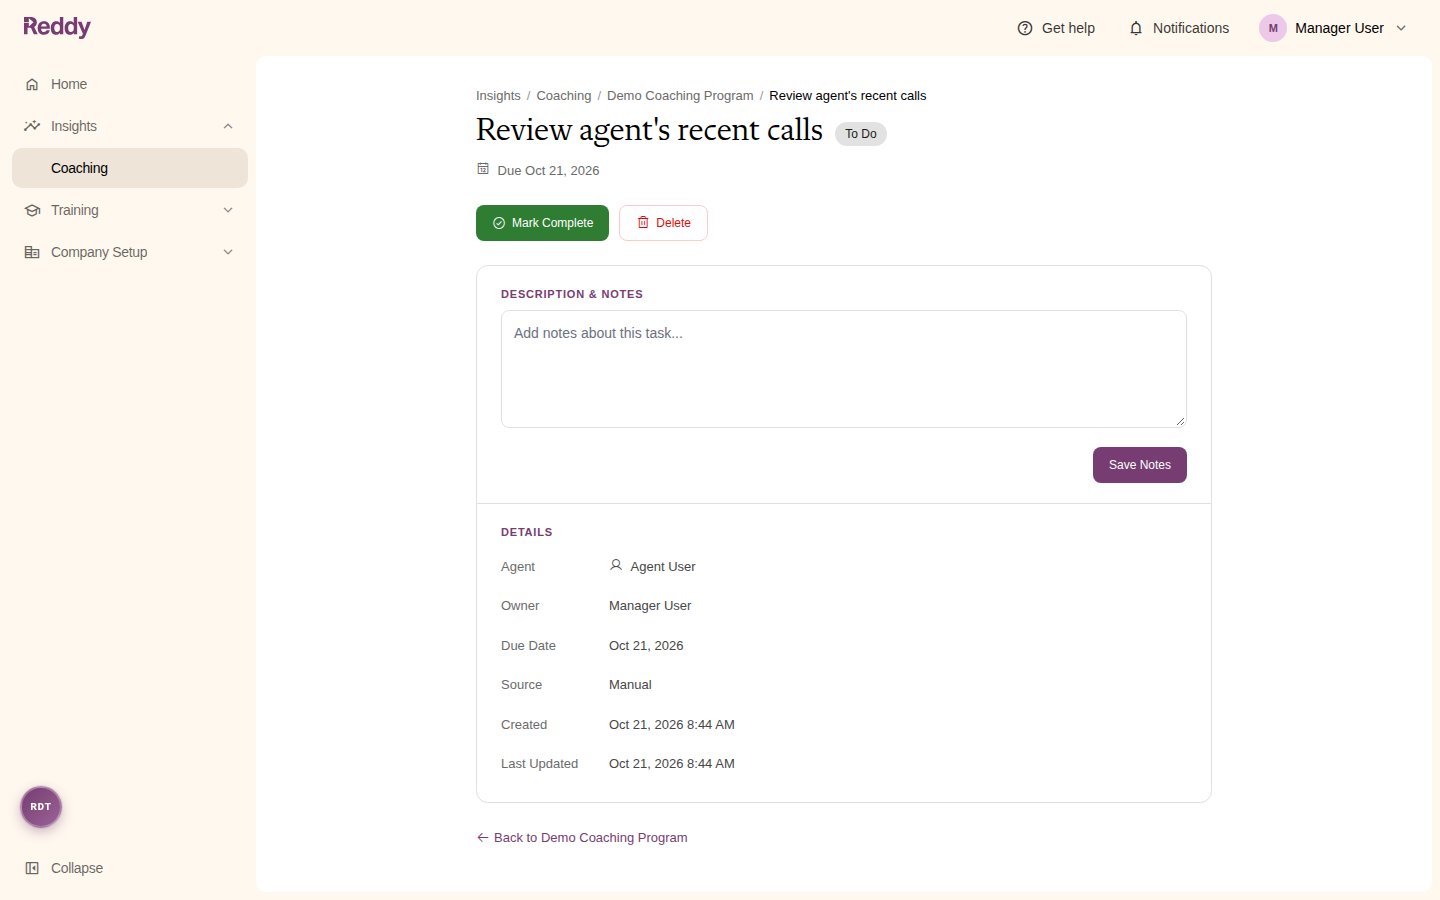This screenshot has width=1440, height=900.
Task: Click the To Do status badge
Action: 861,134
